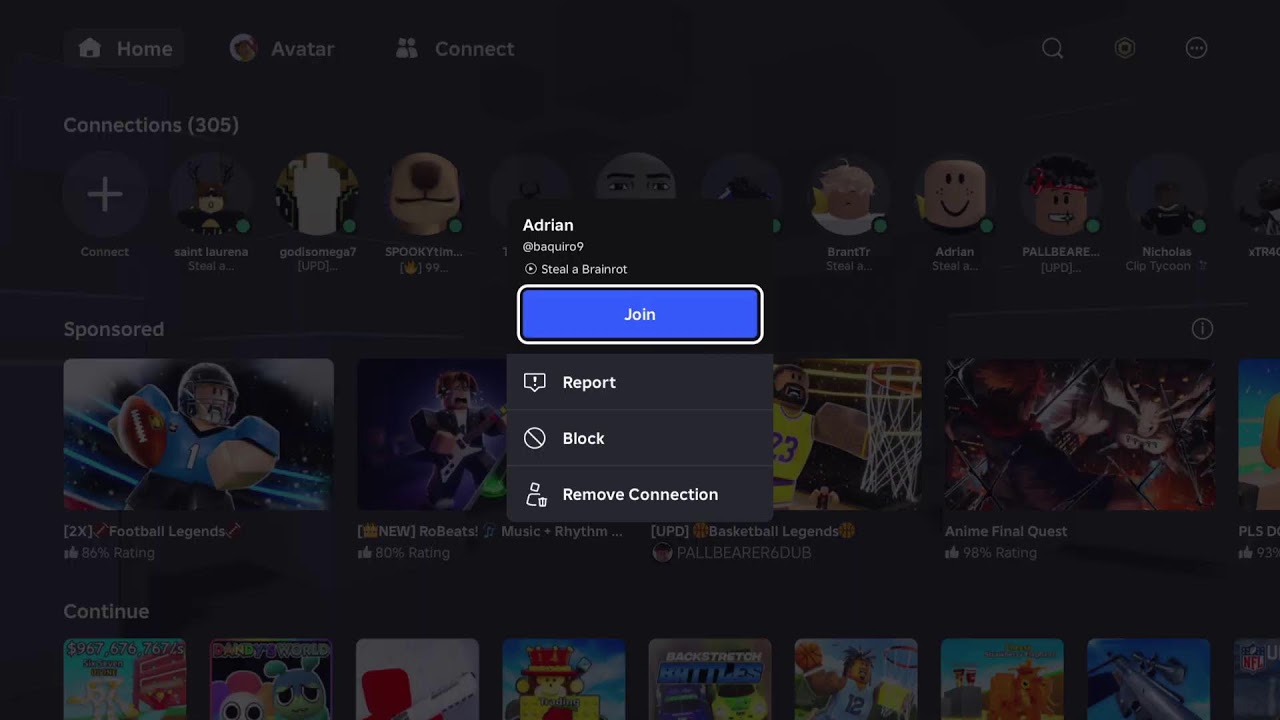This screenshot has height=720, width=1280.
Task: Open the Dandy's World game in Continue
Action: (x=271, y=679)
